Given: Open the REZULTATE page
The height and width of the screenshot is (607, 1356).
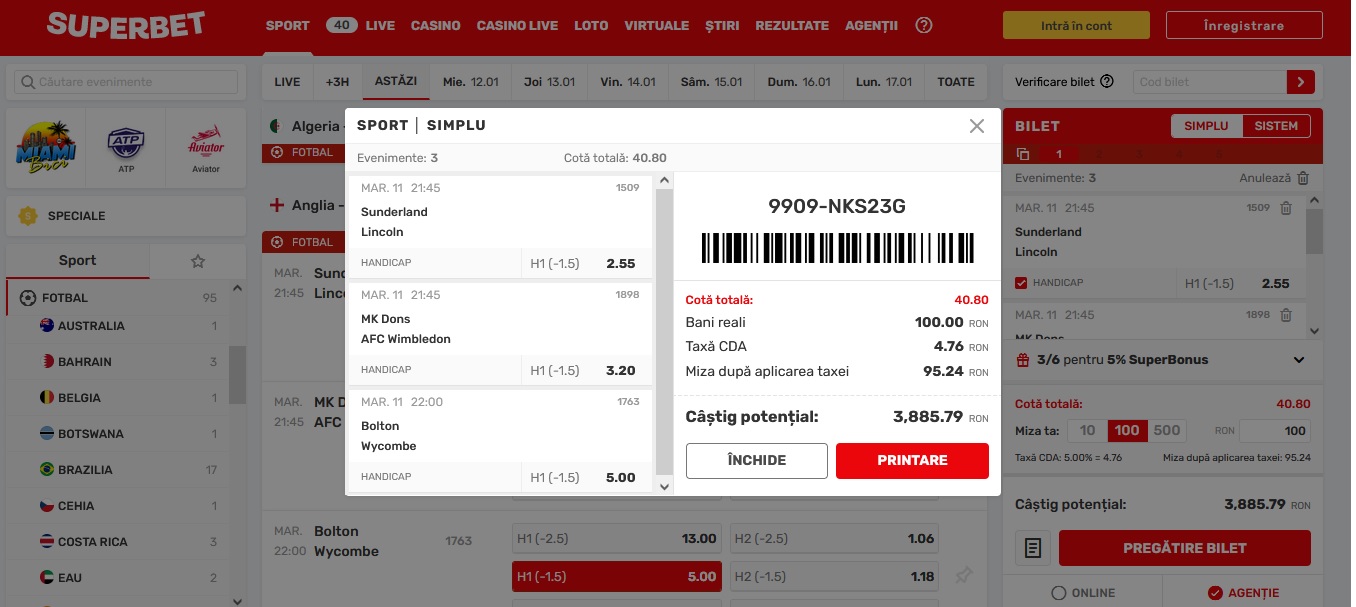Looking at the screenshot, I should tap(792, 26).
